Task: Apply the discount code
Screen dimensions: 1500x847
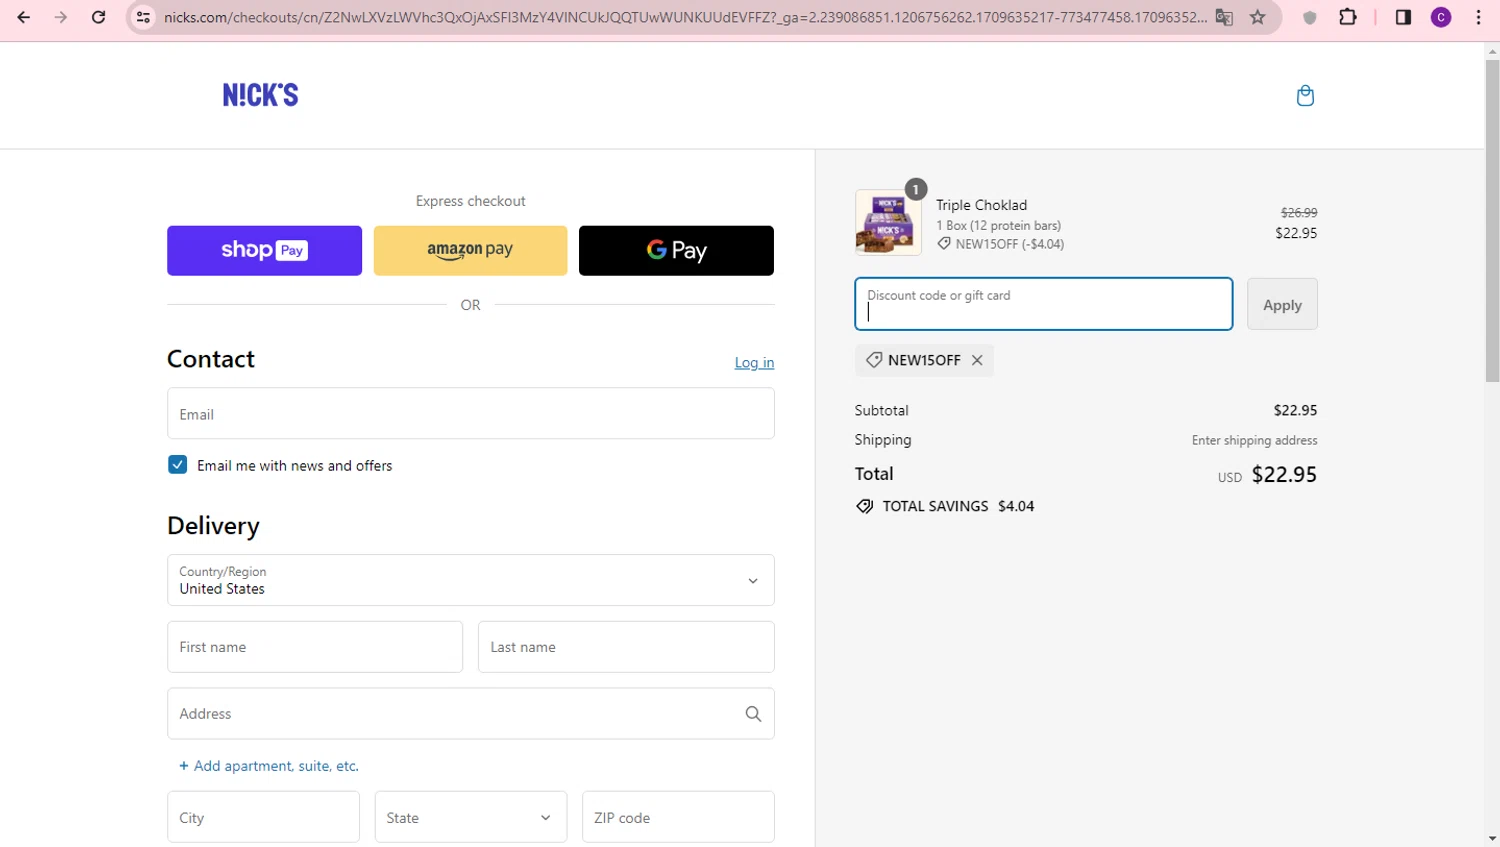Action: [x=1282, y=304]
